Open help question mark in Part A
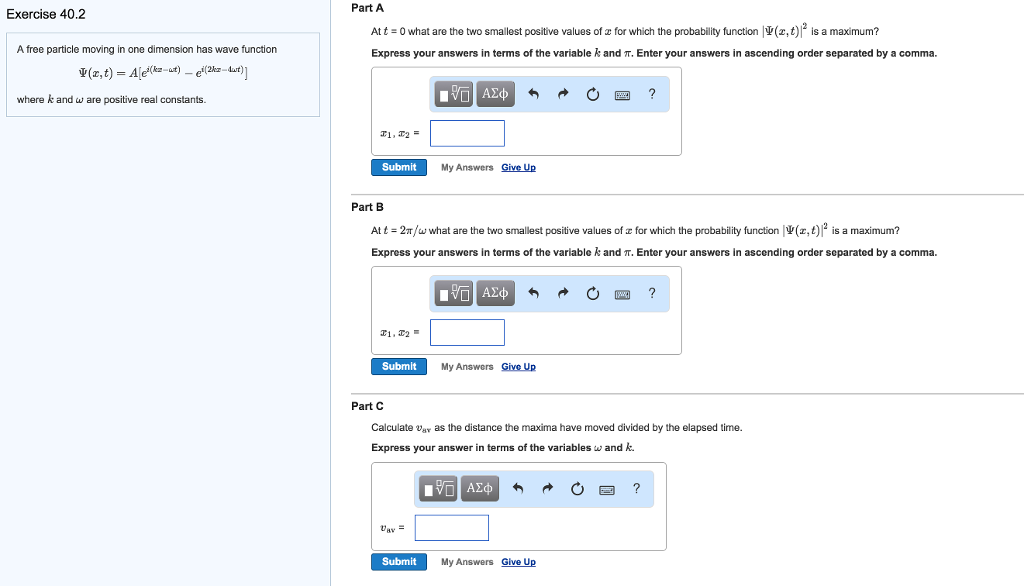This screenshot has width=1024, height=586. click(652, 94)
